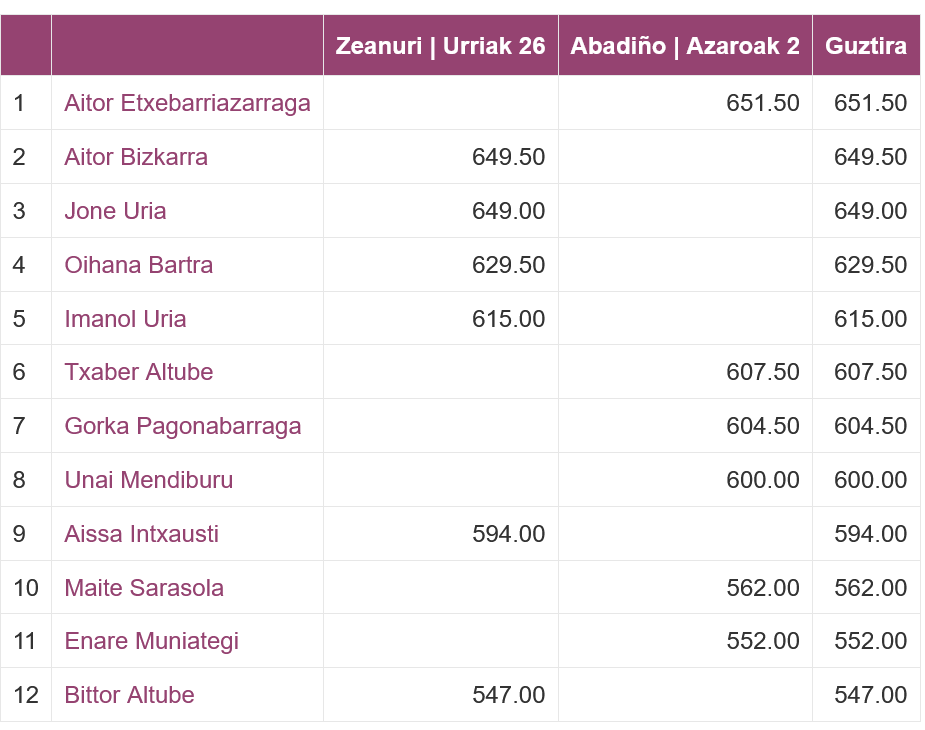Click the Guztira column header
This screenshot has width=925, height=730.
(866, 46)
